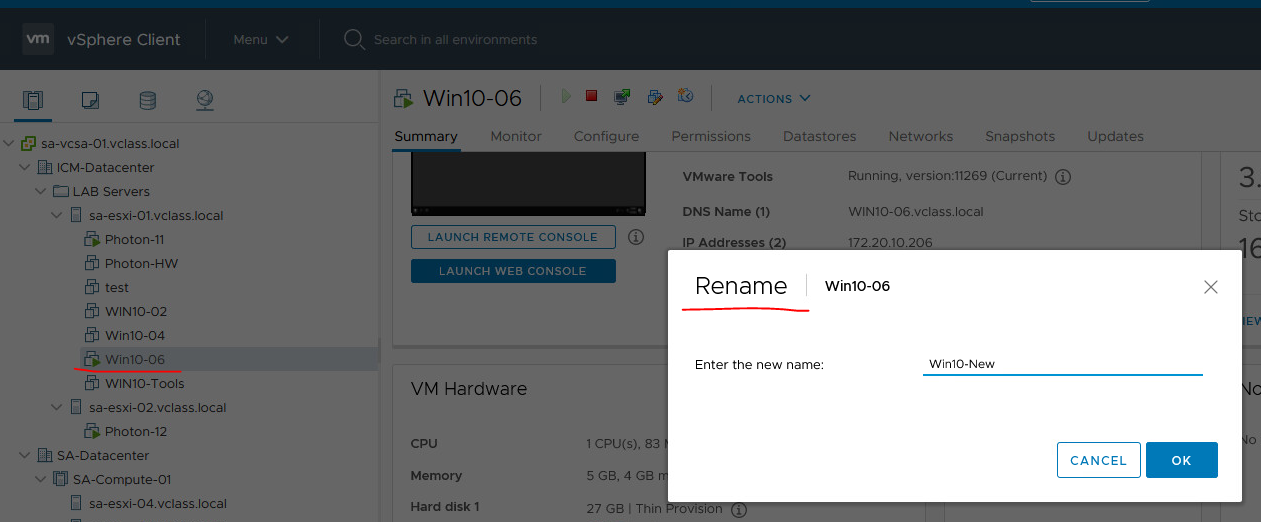Collapse the SA-Compute-01 cluster node

41,479
